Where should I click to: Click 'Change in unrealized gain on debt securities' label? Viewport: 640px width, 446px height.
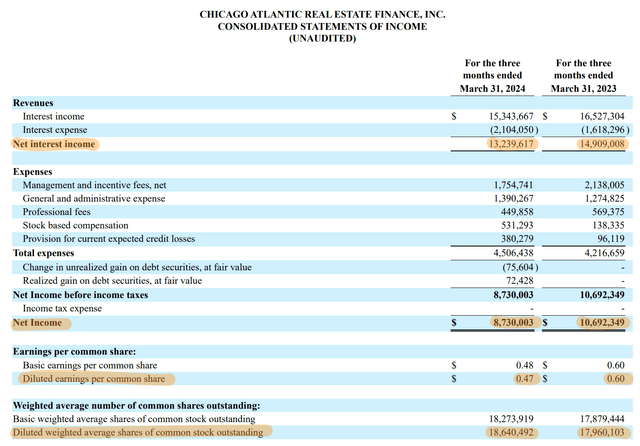click(137, 267)
